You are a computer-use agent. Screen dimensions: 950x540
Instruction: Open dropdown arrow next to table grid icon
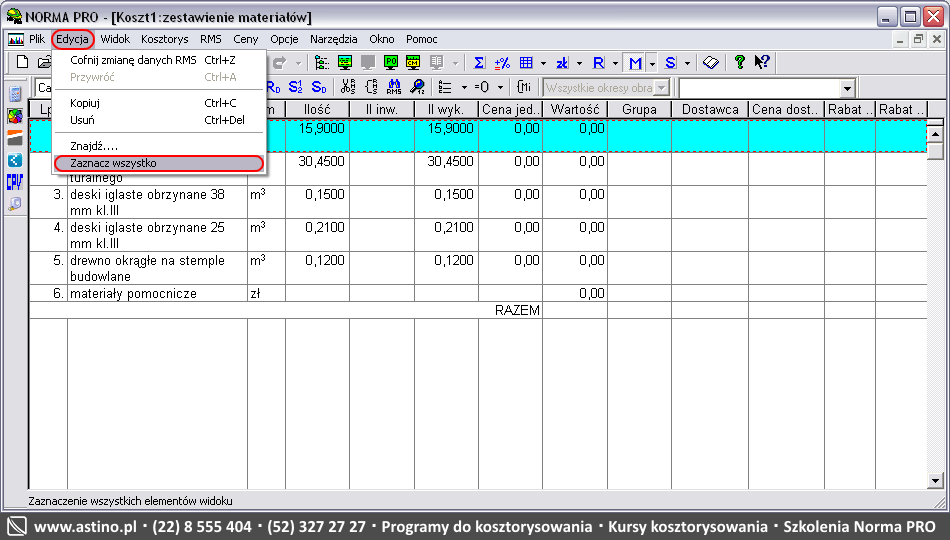click(x=543, y=63)
